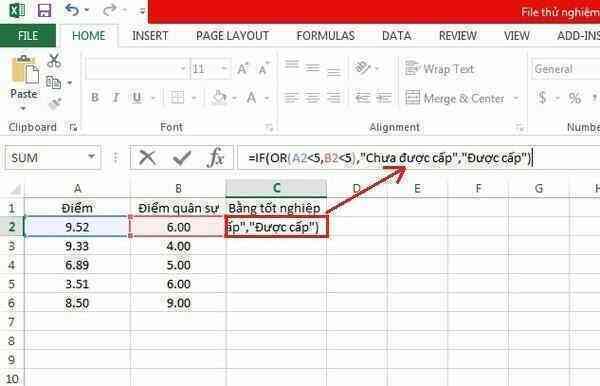The height and width of the screenshot is (386, 600).
Task: Confirm the formula with the checkmark
Action: point(182,157)
